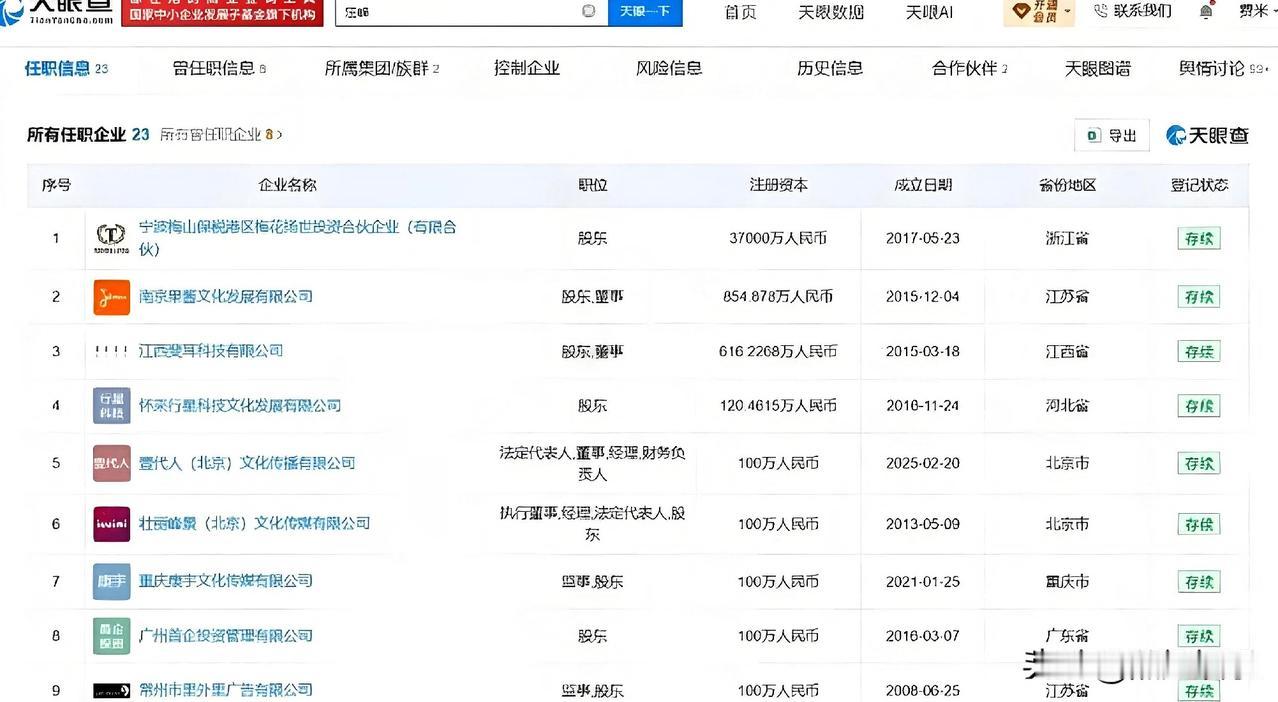This screenshot has height=702, width=1278.
Task: Open 怀来行星科技文化发展有限公司 link
Action: tap(240, 405)
